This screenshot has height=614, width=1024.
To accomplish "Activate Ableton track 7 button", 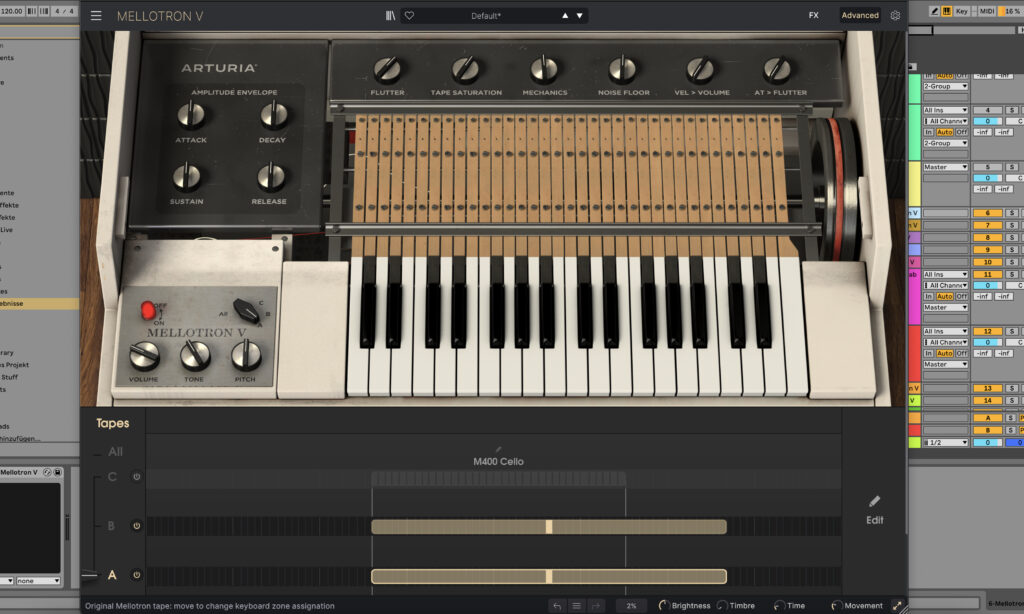I will point(987,225).
